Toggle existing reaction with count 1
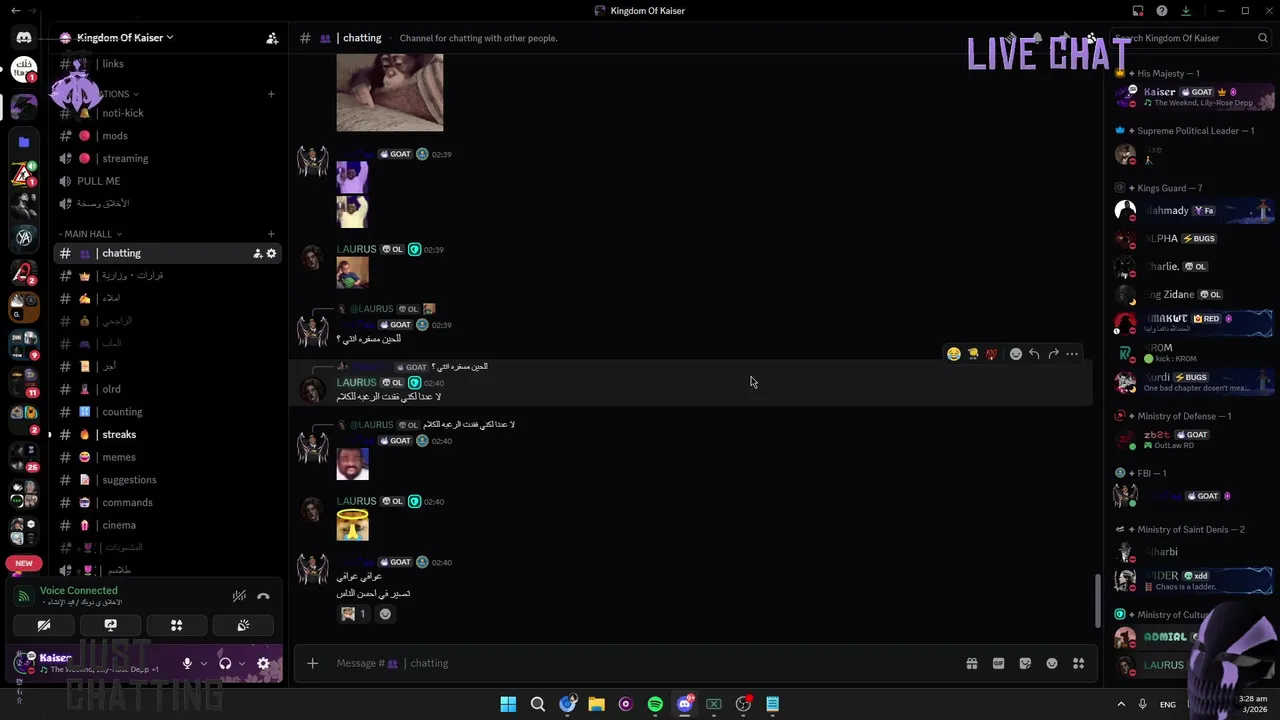 (x=354, y=614)
